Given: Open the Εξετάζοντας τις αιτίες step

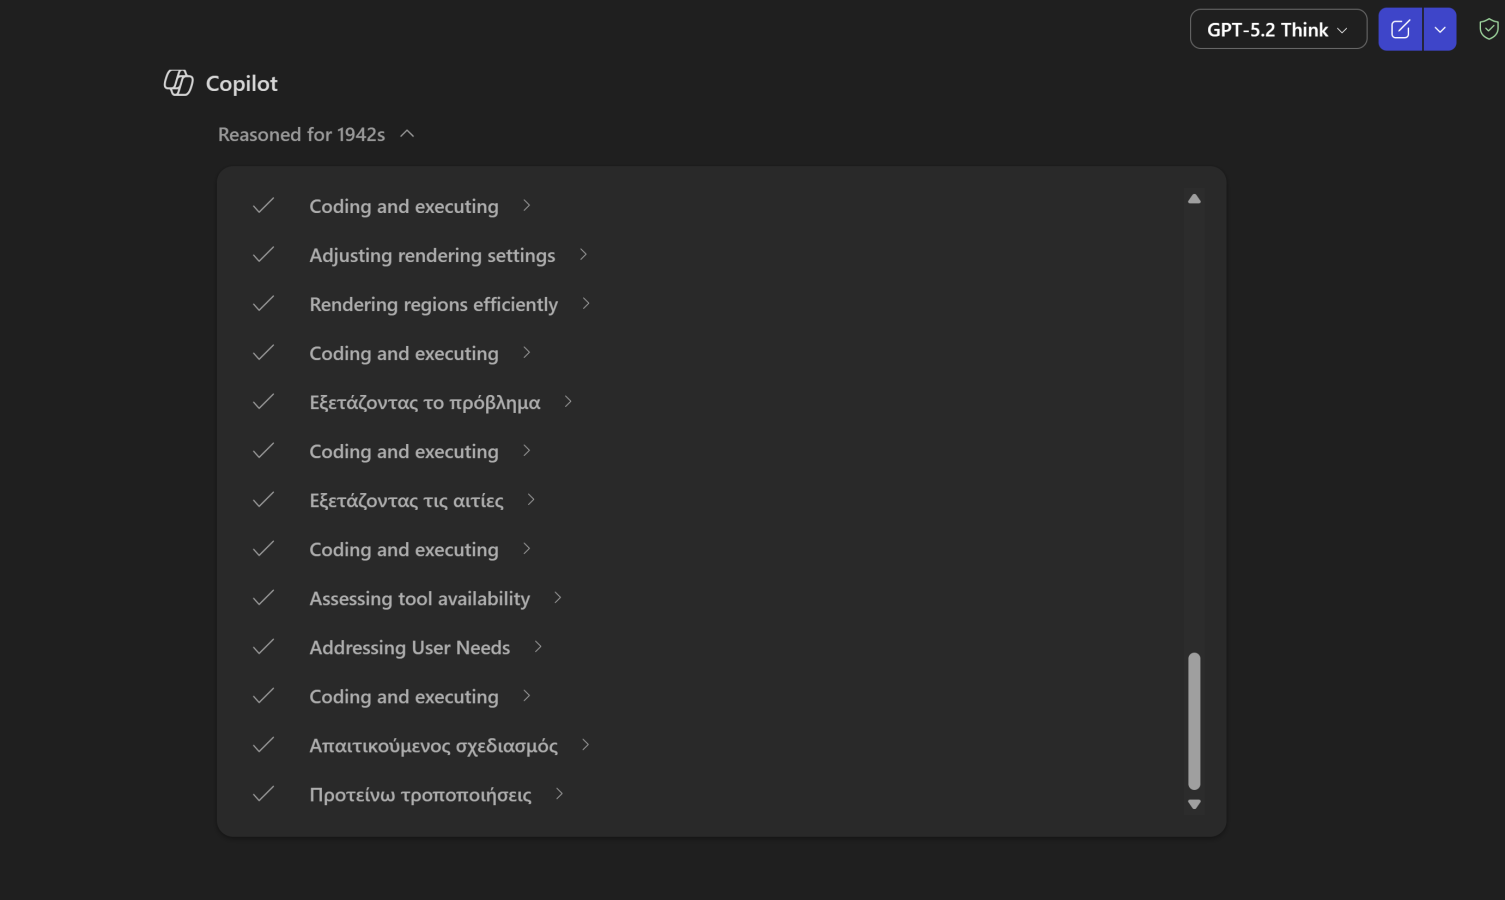Looking at the screenshot, I should click(406, 500).
